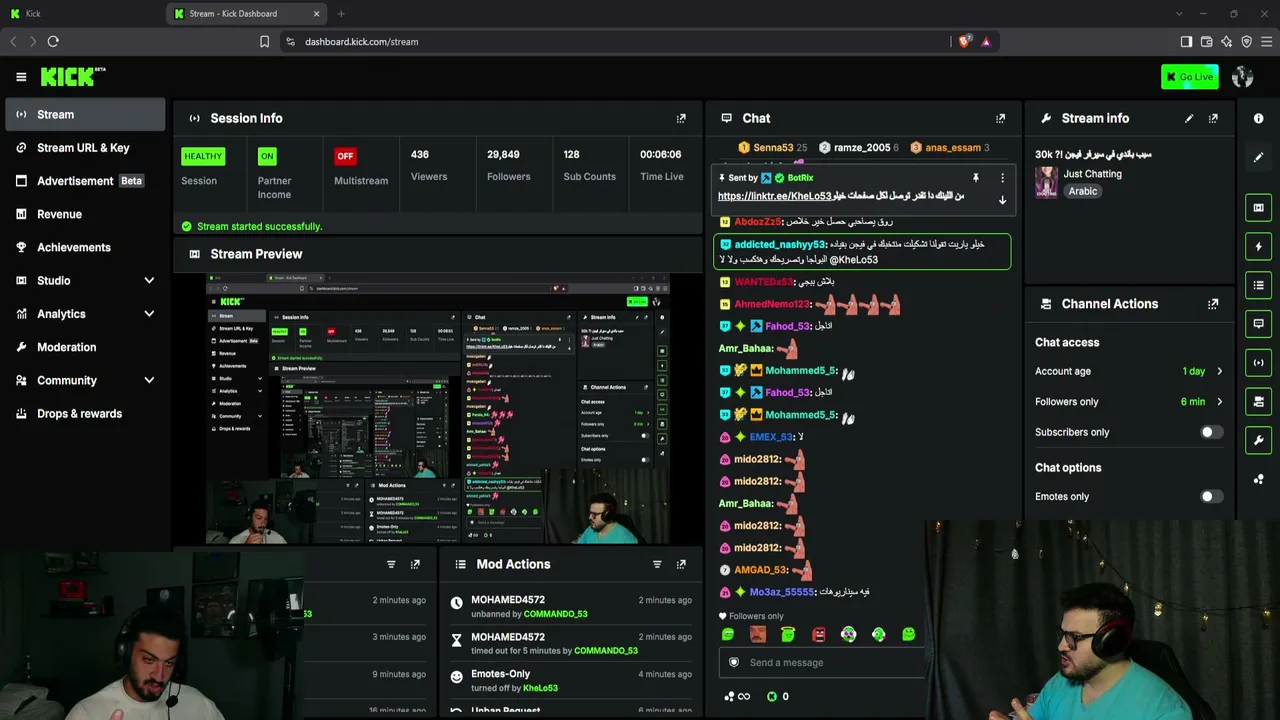Click the 29,849 followers count
The image size is (1280, 720).
(x=503, y=155)
